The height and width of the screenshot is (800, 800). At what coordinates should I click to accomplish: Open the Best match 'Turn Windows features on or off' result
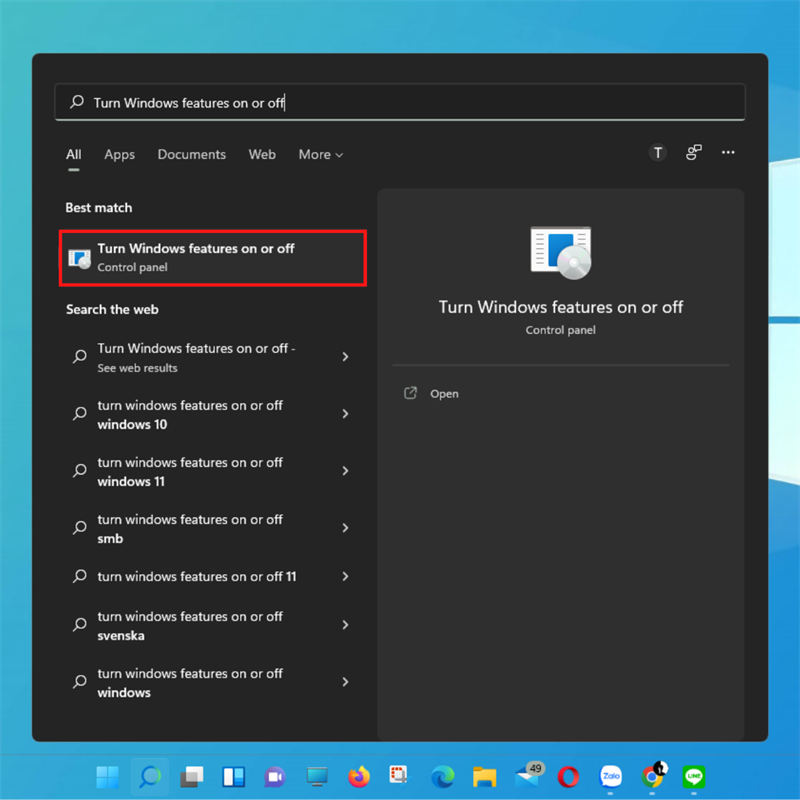(213, 258)
